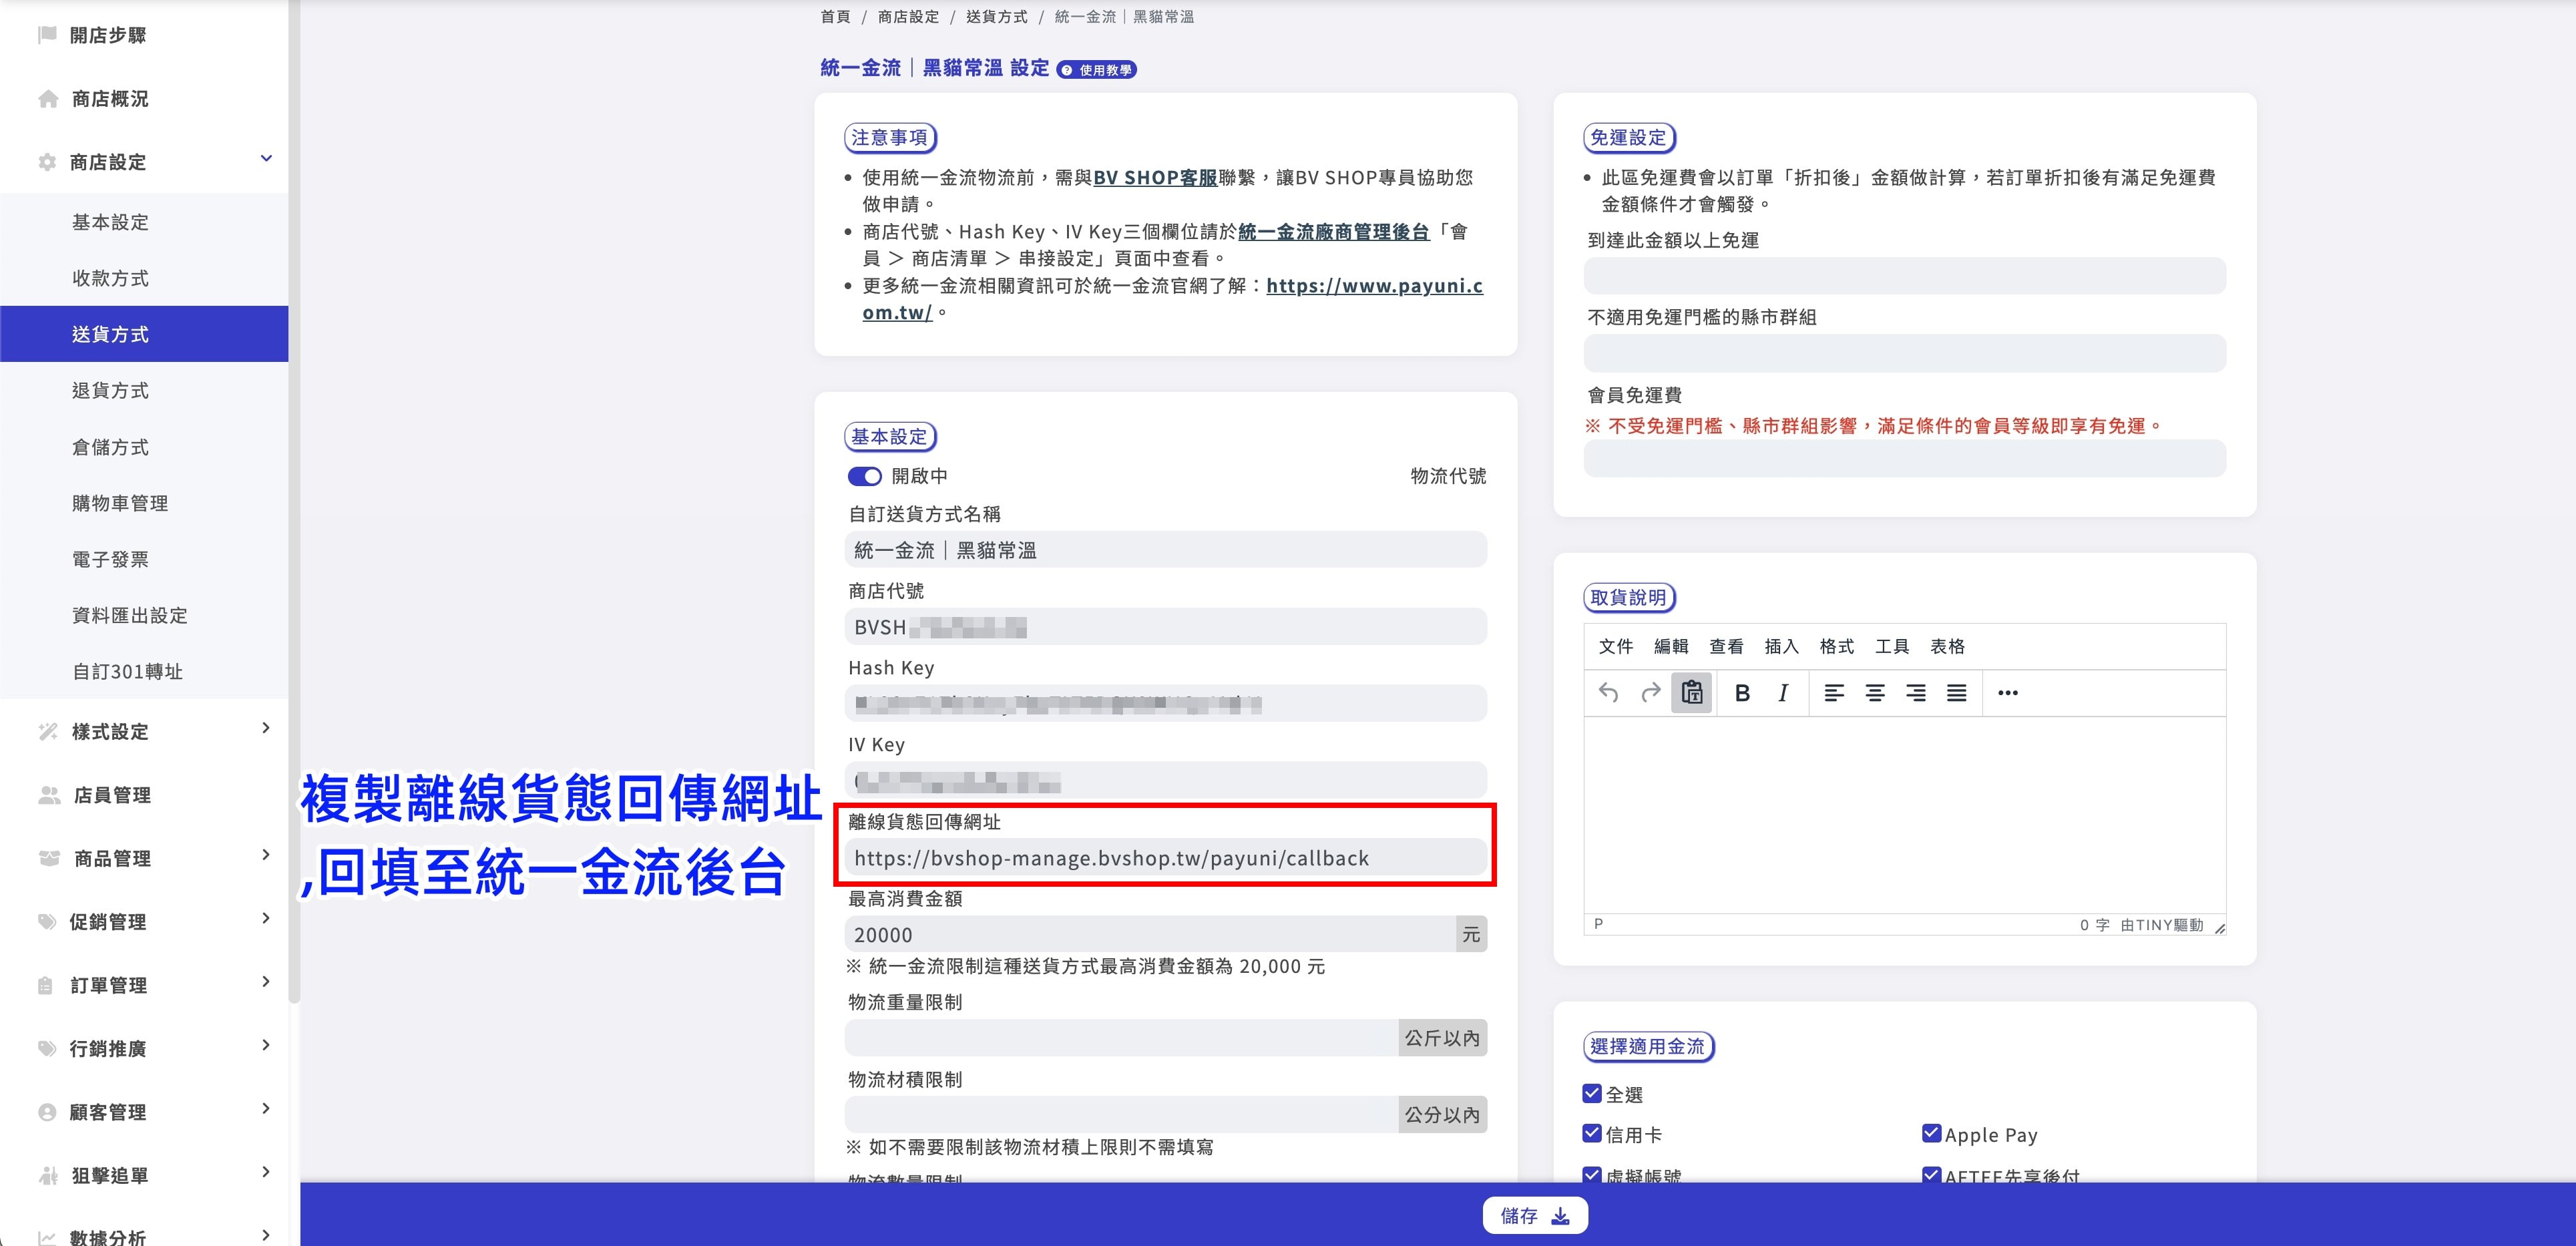Open the 表格 editor menu

[x=1947, y=647]
